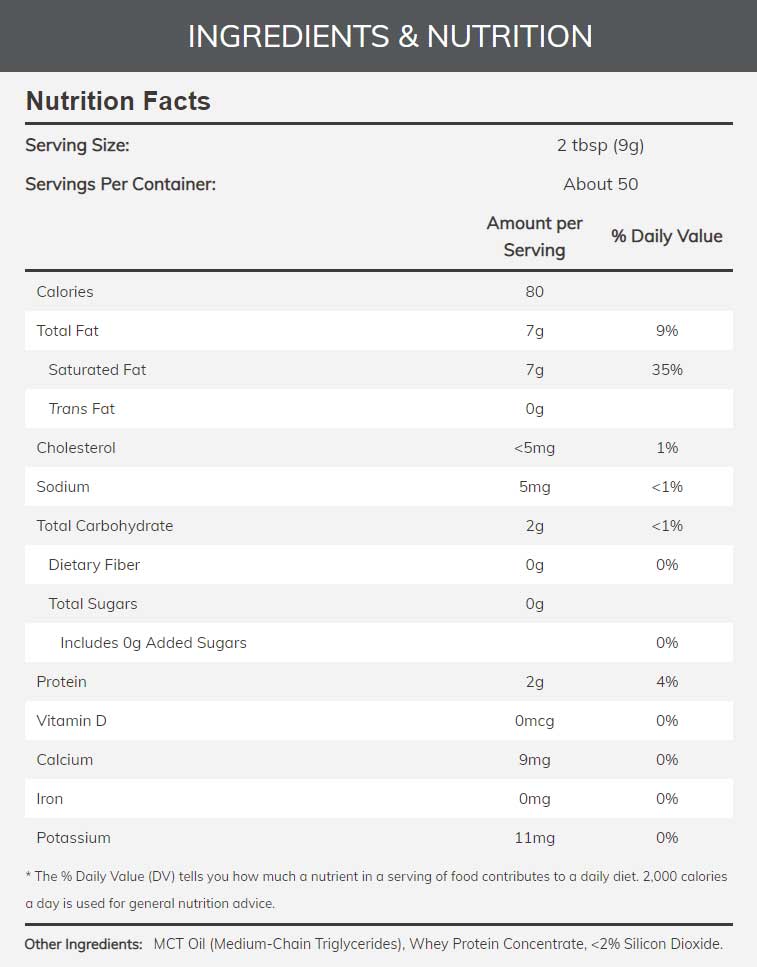Image resolution: width=757 pixels, height=967 pixels.
Task: Click the Total Carbohydrate row label
Action: [105, 526]
